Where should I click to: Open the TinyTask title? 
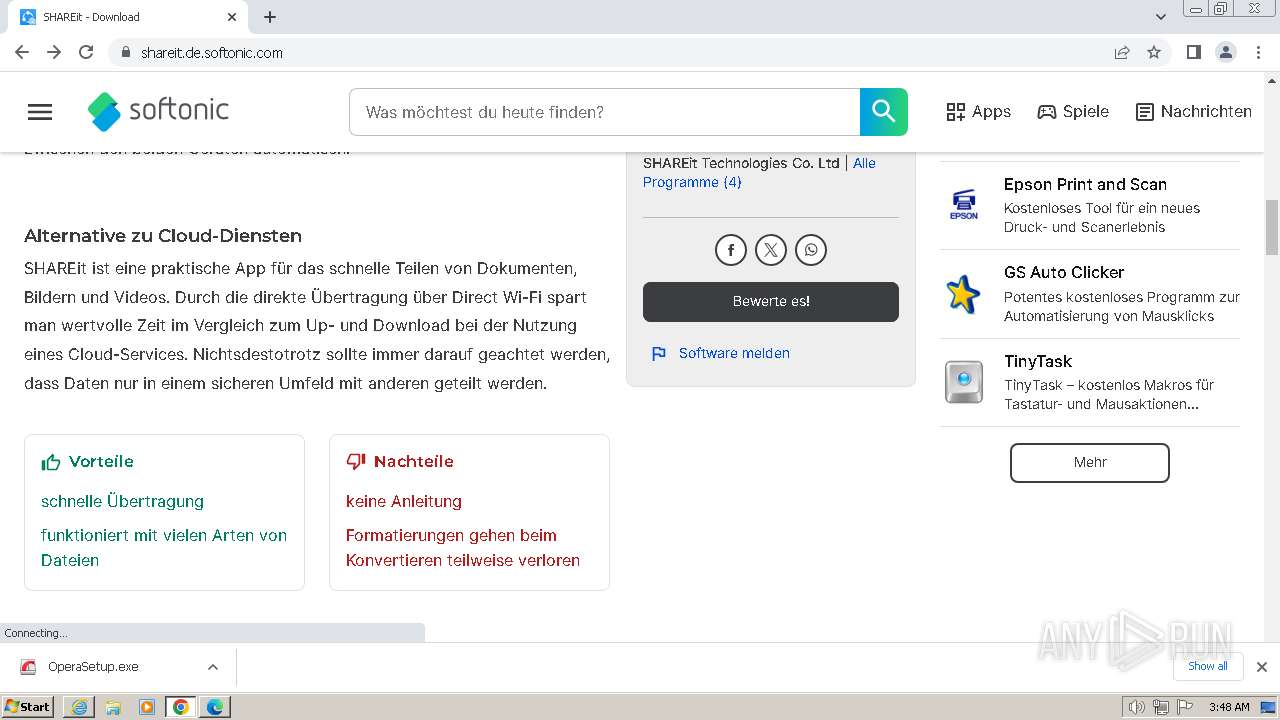tap(1038, 361)
